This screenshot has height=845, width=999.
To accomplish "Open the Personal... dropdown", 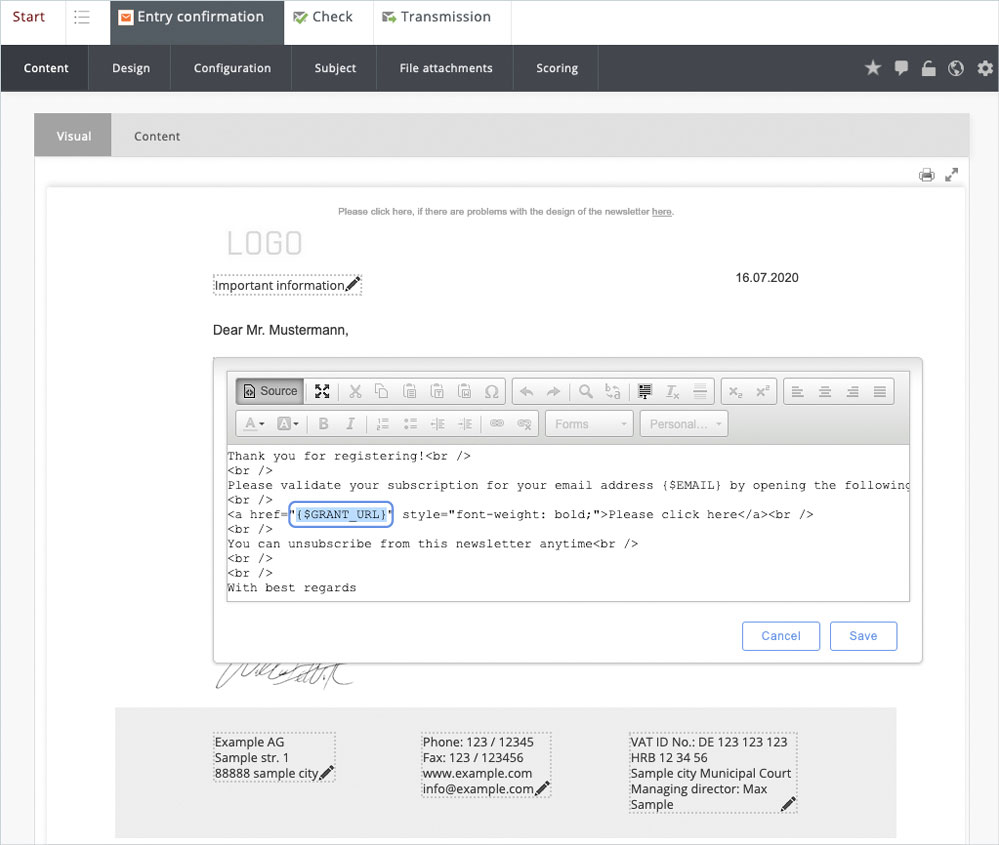I will coord(683,424).
